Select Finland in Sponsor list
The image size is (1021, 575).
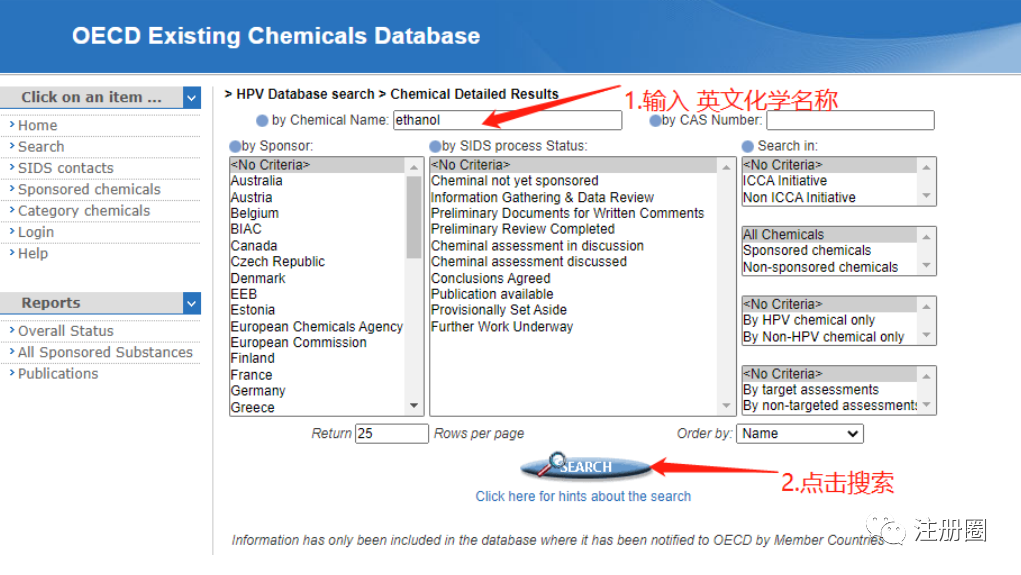tap(253, 358)
